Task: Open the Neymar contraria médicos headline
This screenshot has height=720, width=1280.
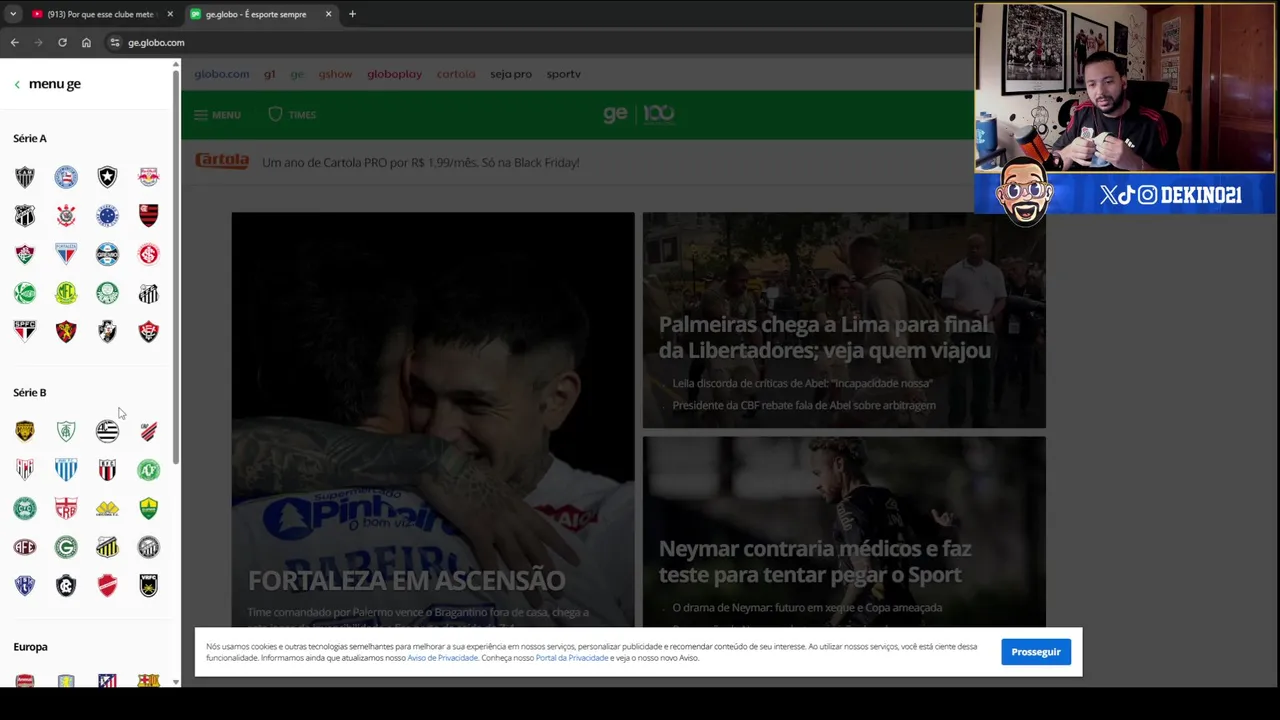Action: pos(815,561)
